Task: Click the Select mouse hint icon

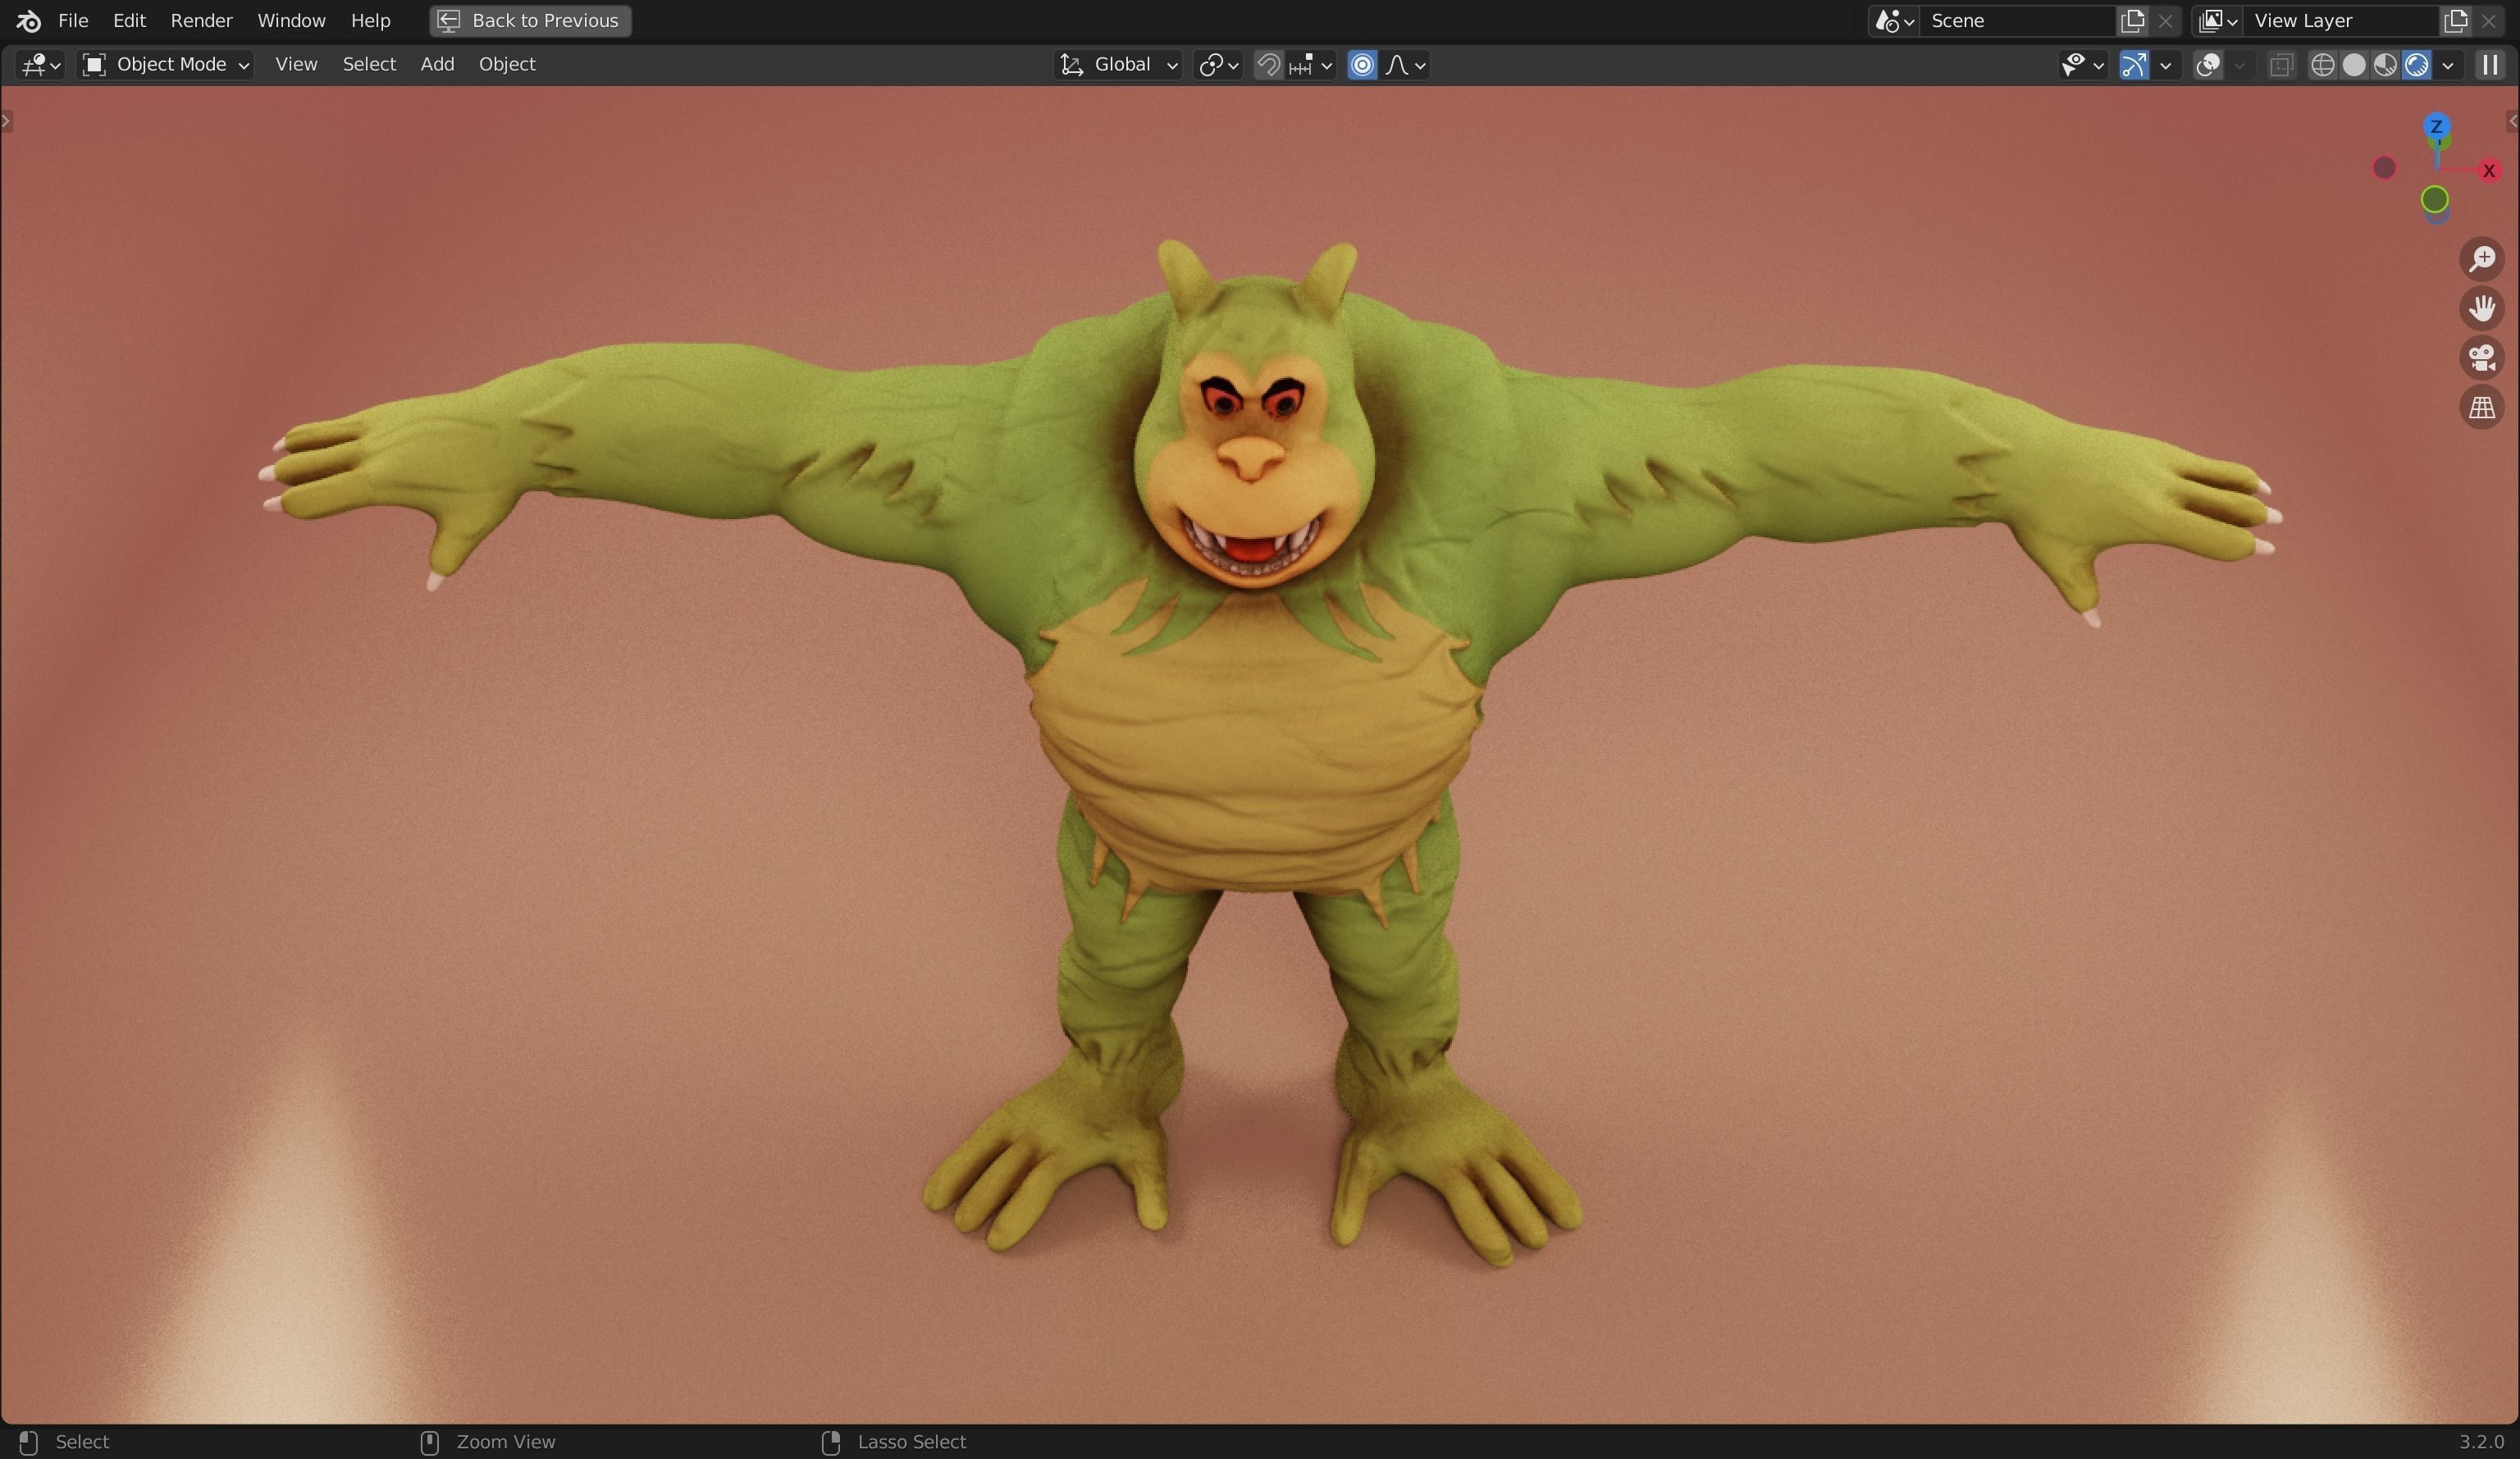Action: (x=28, y=1442)
